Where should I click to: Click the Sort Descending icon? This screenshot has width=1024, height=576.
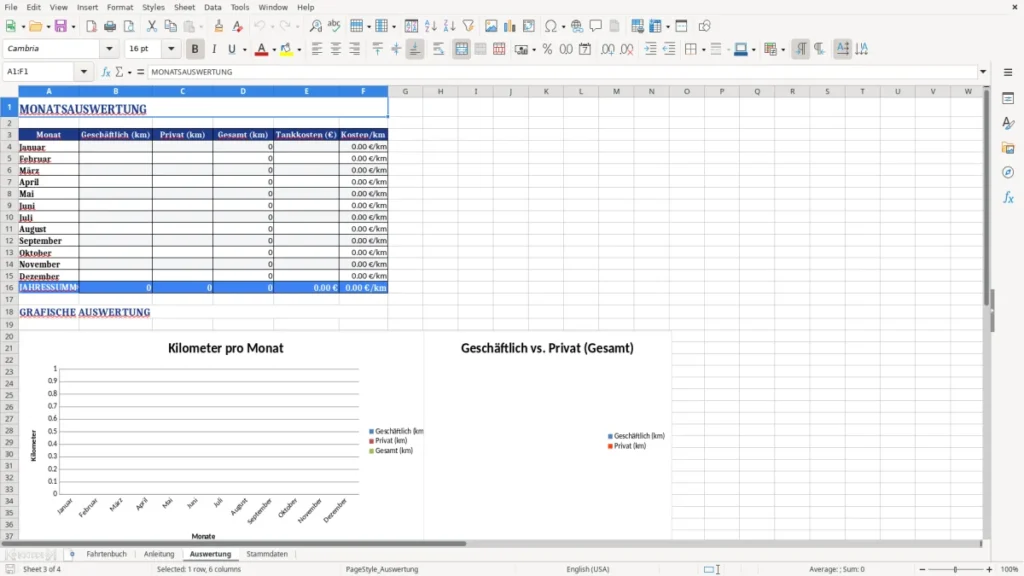449,26
